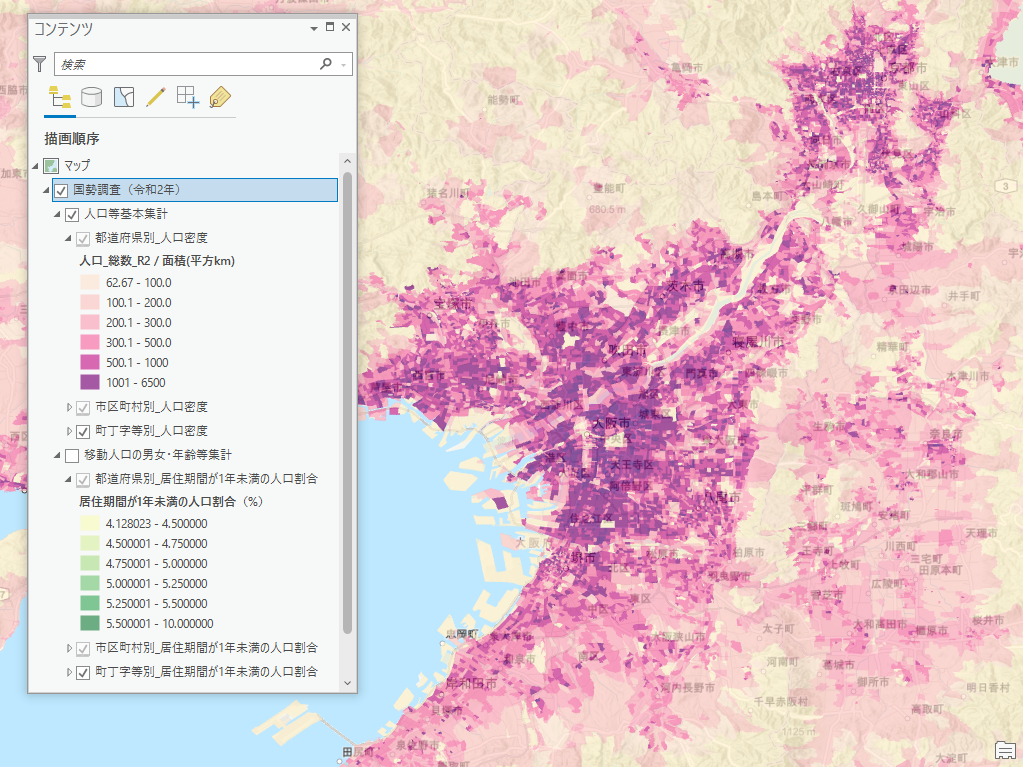The height and width of the screenshot is (767, 1023).
Task: Click the List By Selection icon
Action: [x=123, y=97]
